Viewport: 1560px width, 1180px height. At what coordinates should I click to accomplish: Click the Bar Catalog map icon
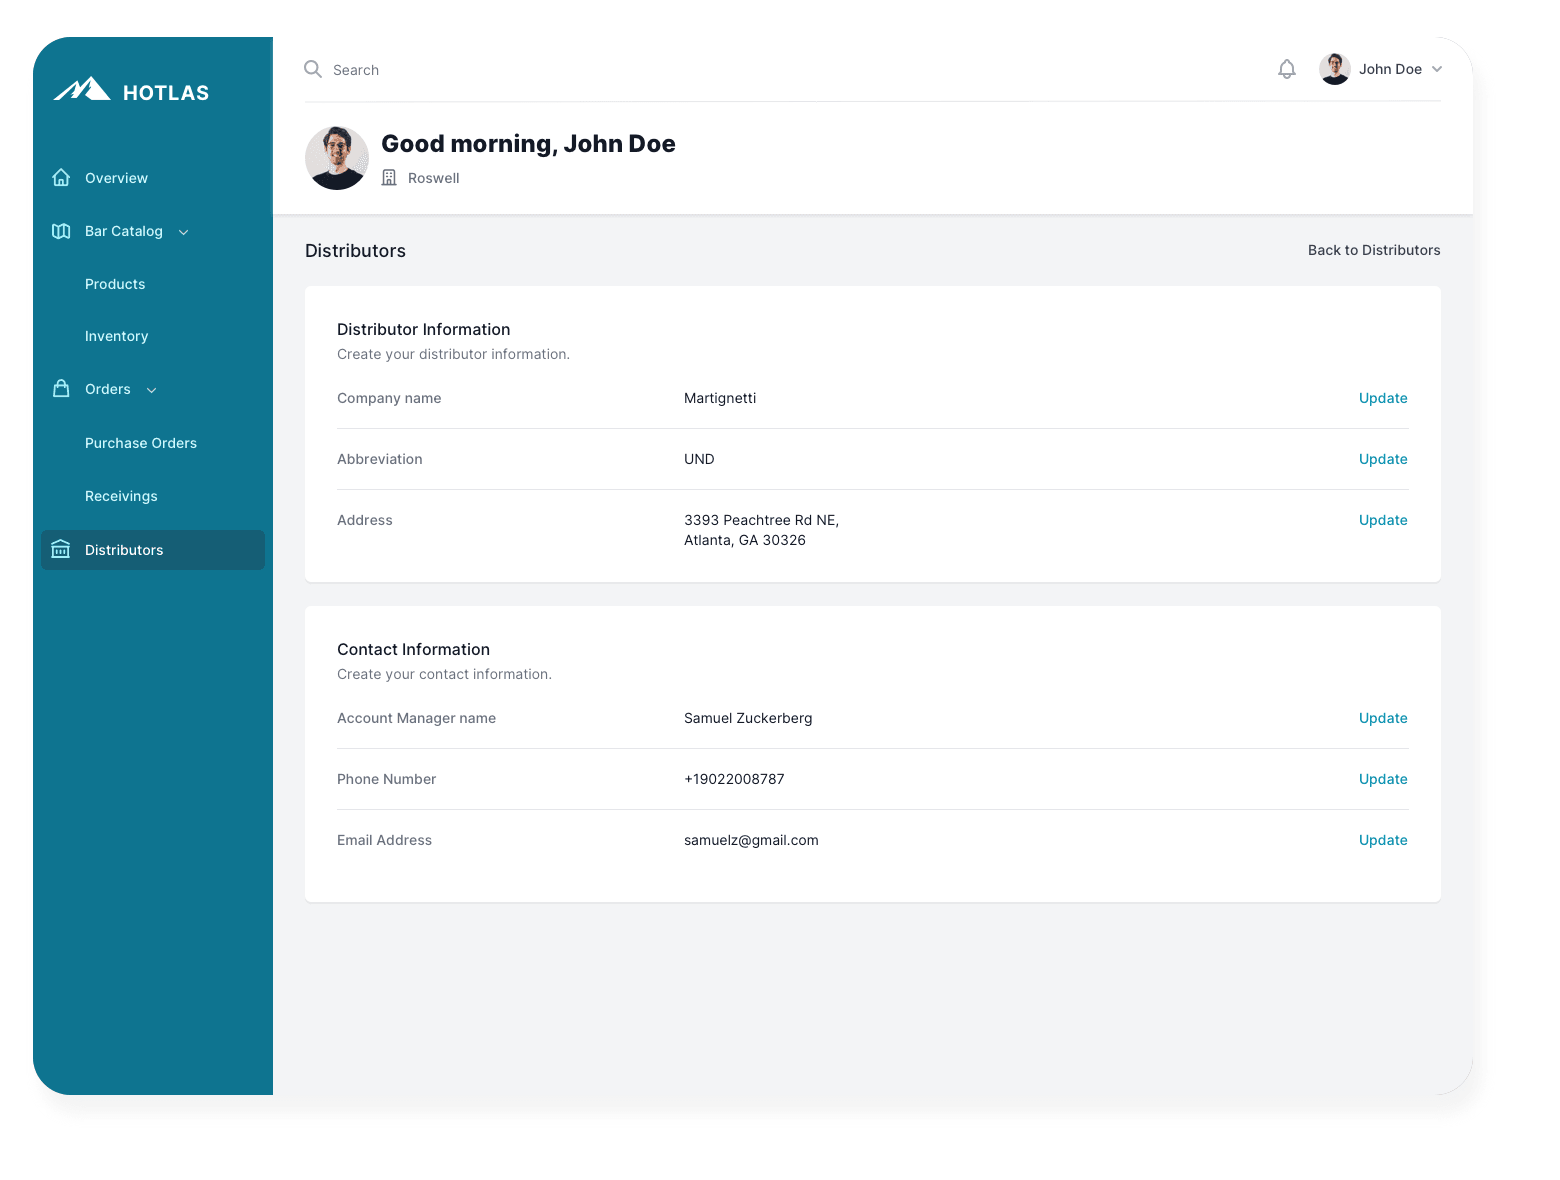click(x=61, y=231)
